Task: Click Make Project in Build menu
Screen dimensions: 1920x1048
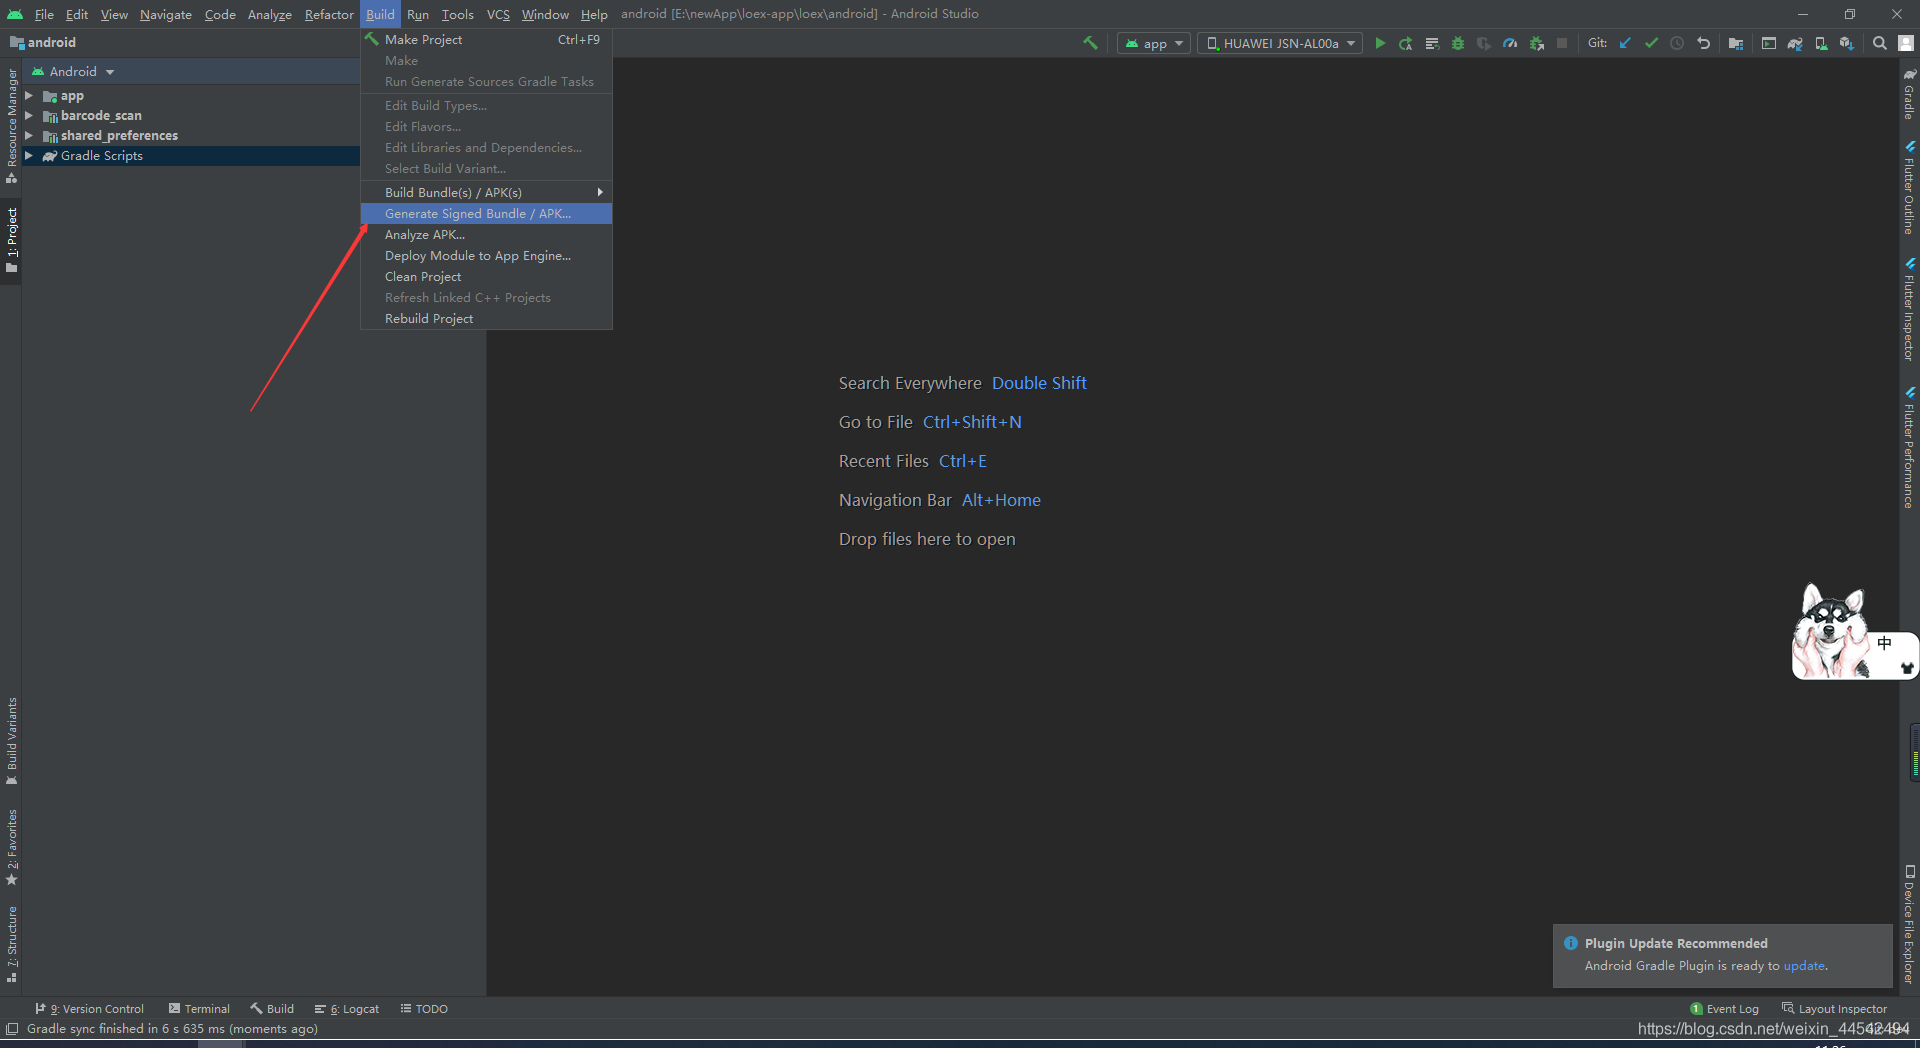Action: pyautogui.click(x=486, y=39)
